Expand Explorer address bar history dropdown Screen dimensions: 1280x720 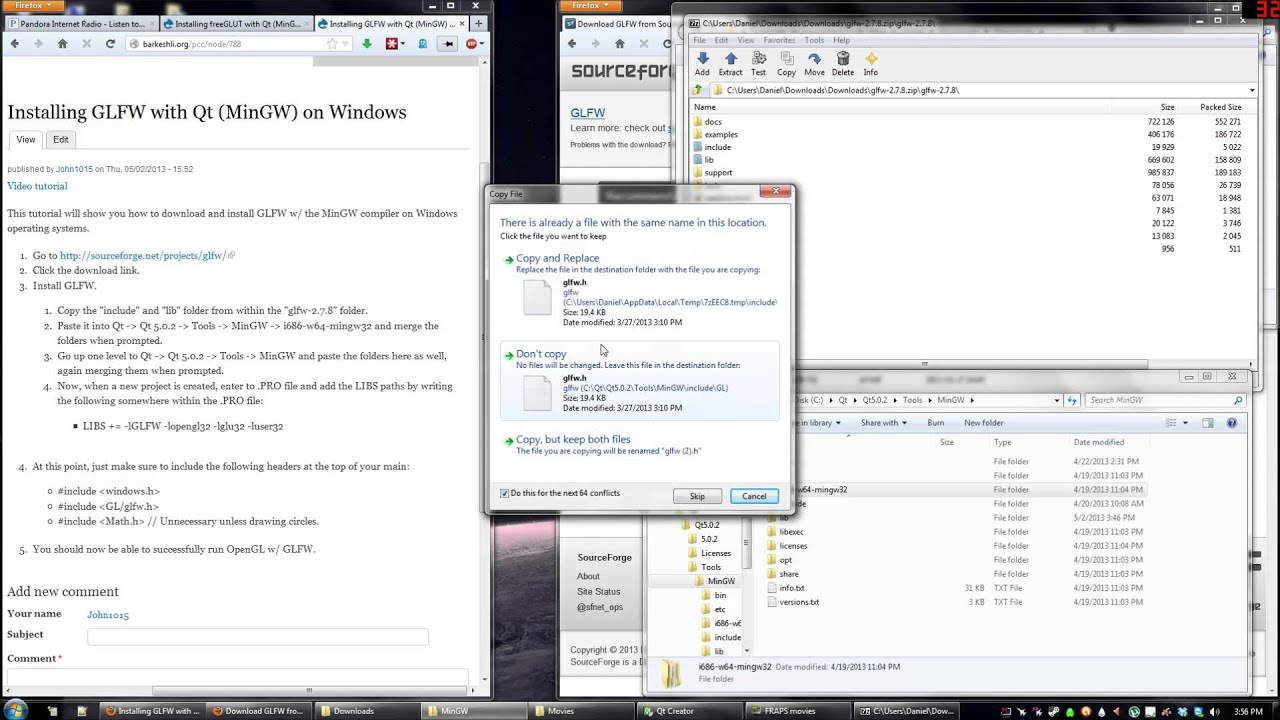point(1057,400)
